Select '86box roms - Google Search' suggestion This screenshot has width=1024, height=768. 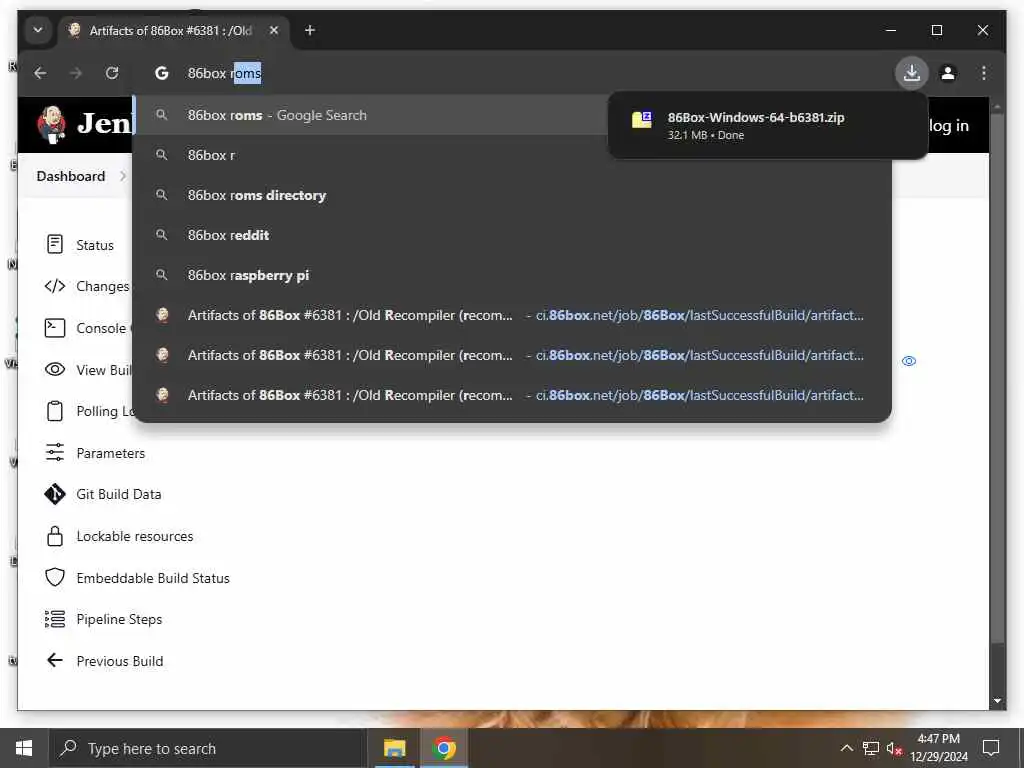370,115
